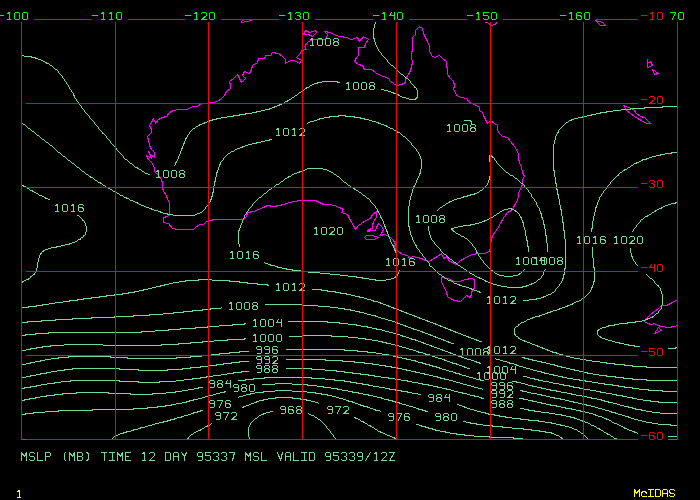Select the -50 latitude label on right

point(654,352)
